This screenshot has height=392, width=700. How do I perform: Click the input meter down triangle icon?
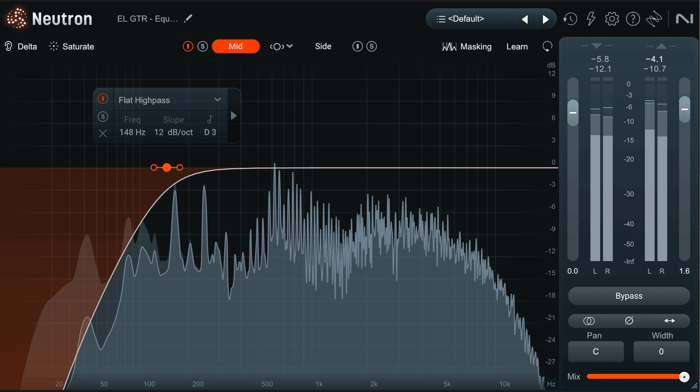click(x=596, y=46)
